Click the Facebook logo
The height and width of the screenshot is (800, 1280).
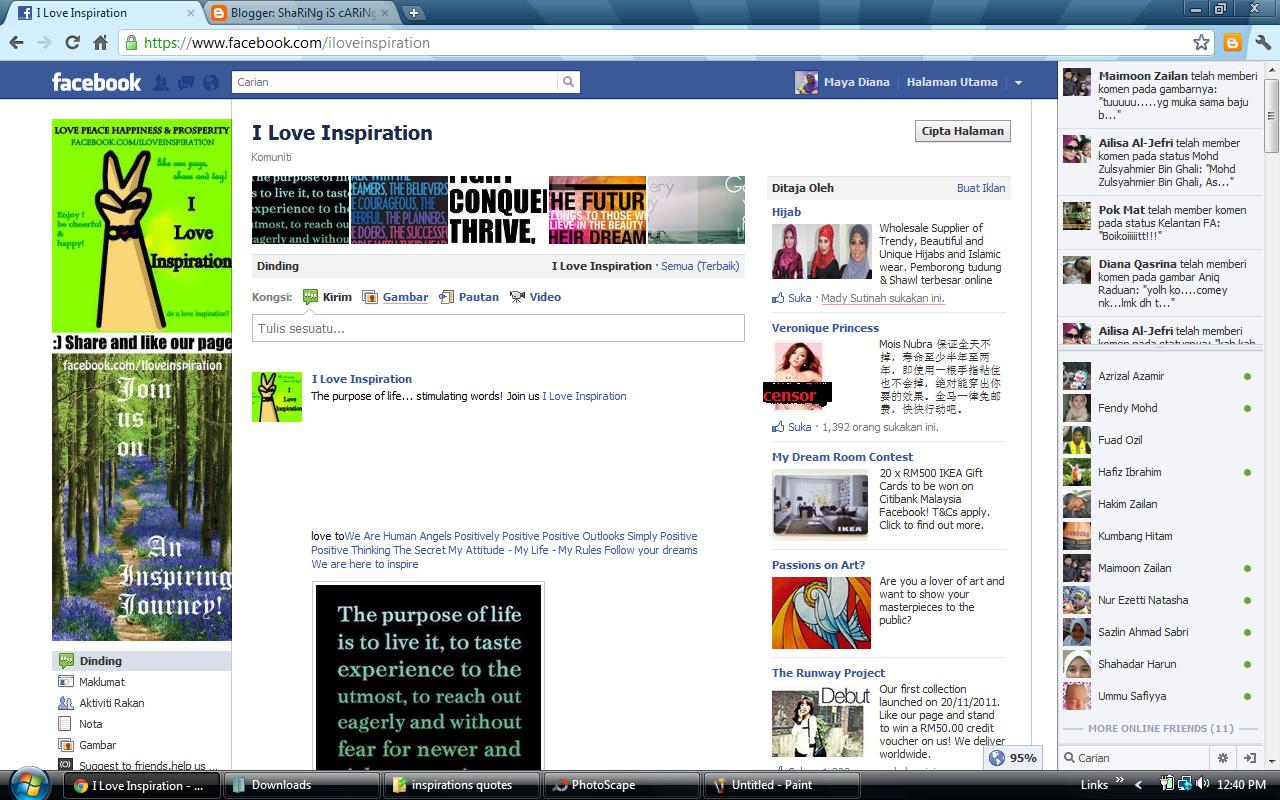coord(96,82)
